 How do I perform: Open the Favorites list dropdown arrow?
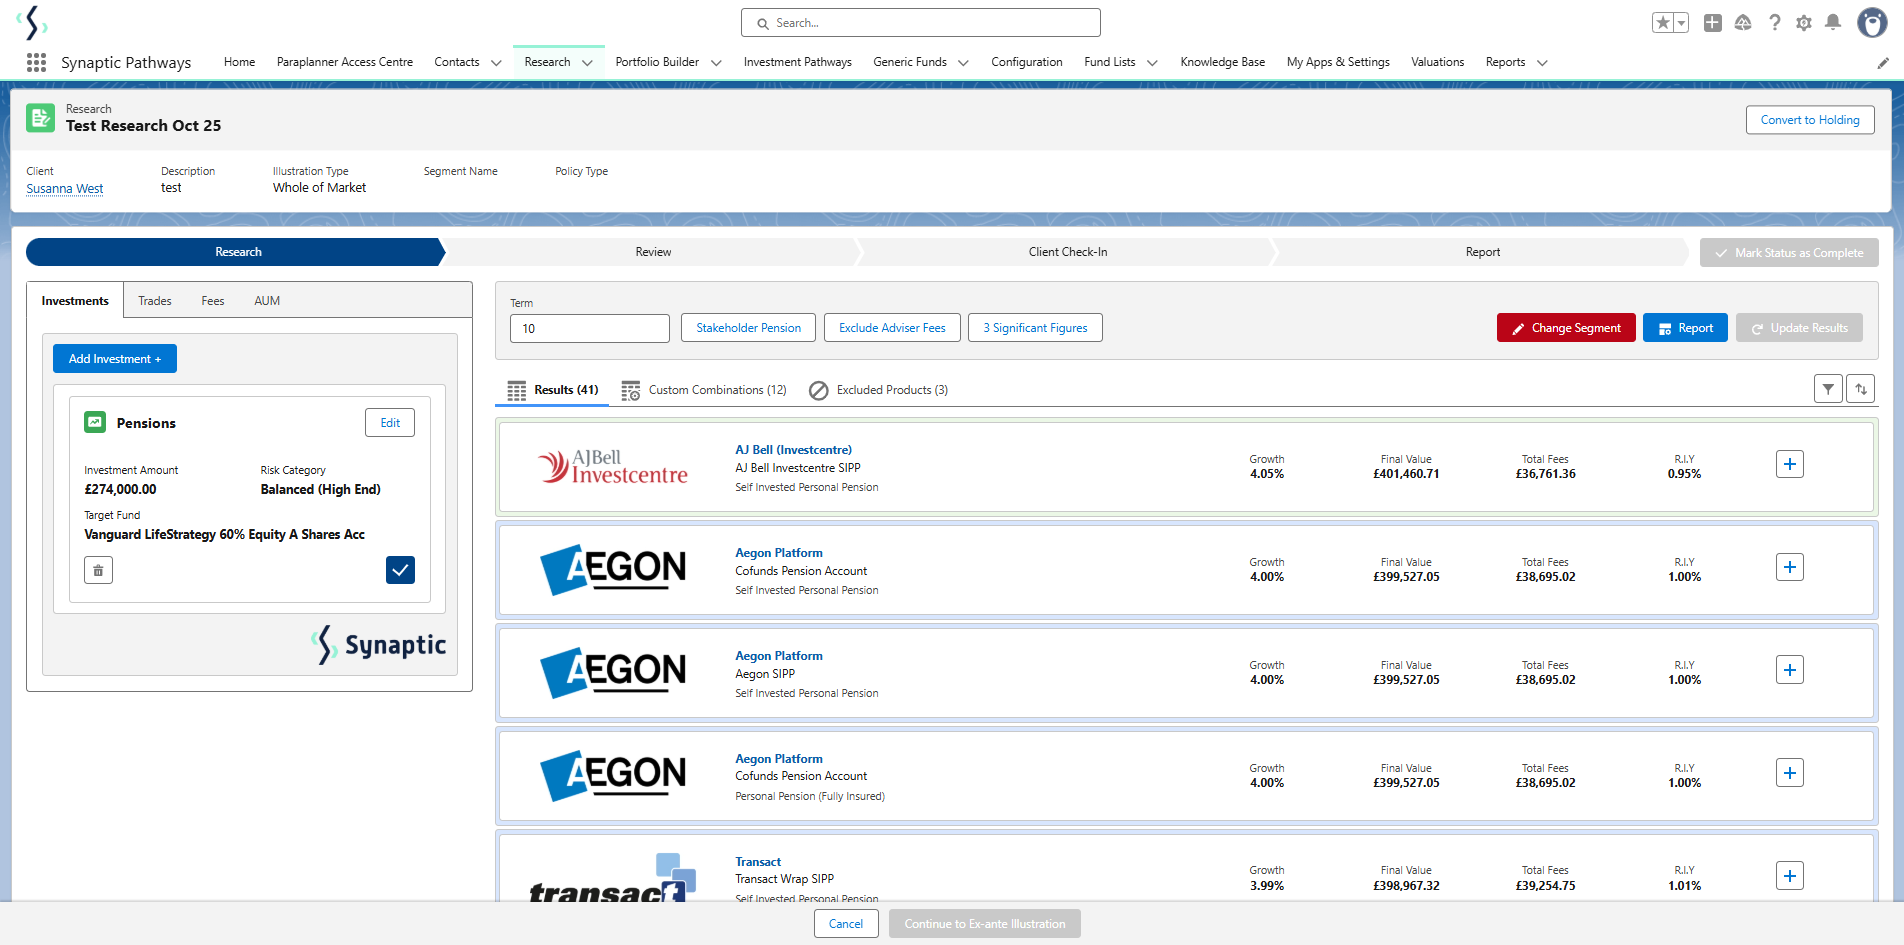pos(1682,22)
